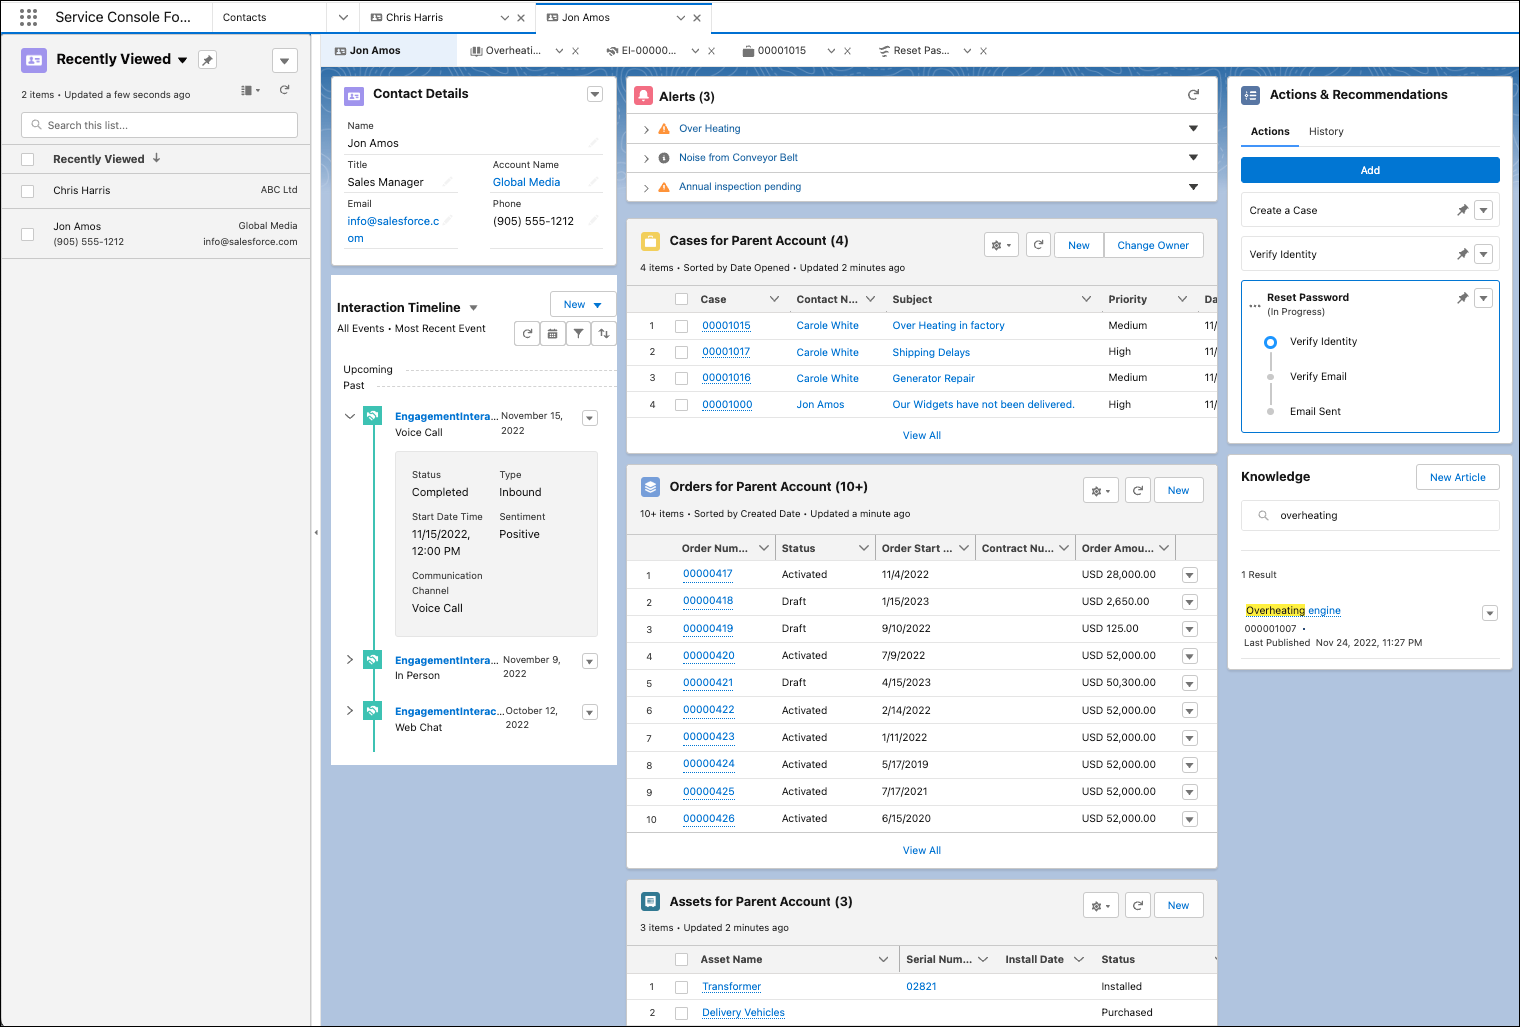Collapse the November 15 Voice Call entry
This screenshot has width=1520, height=1027.
coord(350,417)
